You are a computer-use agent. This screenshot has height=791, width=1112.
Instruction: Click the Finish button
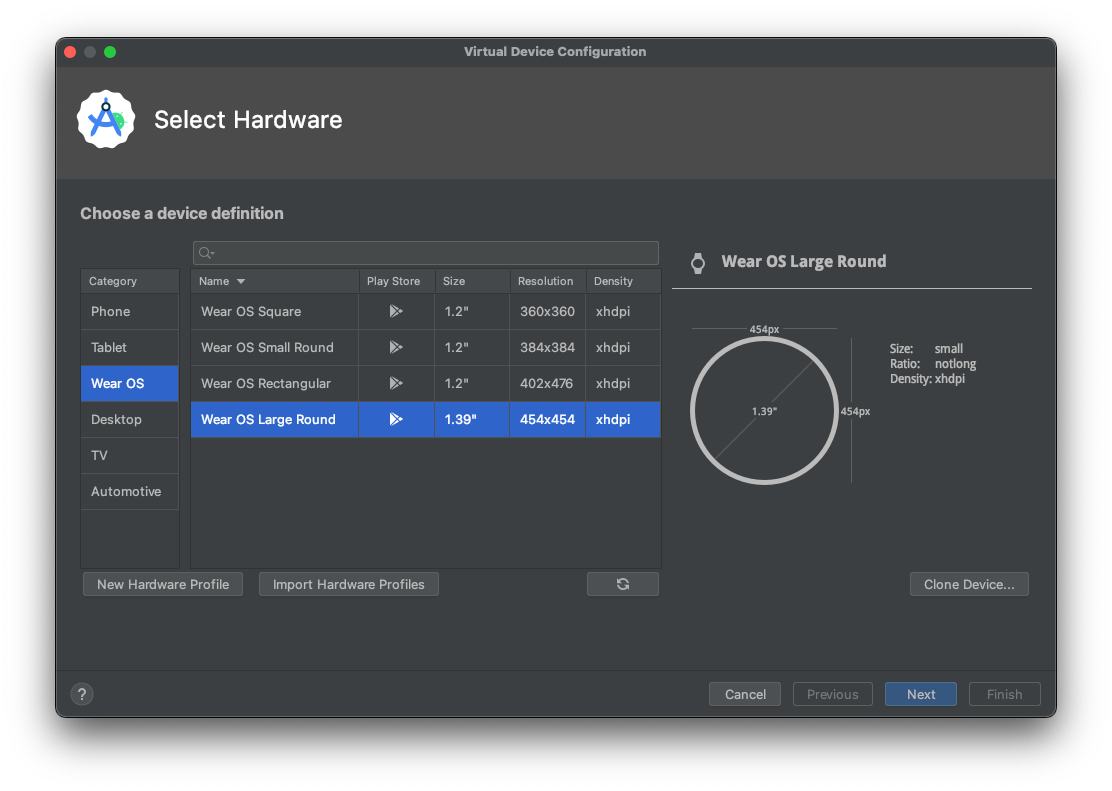1004,694
